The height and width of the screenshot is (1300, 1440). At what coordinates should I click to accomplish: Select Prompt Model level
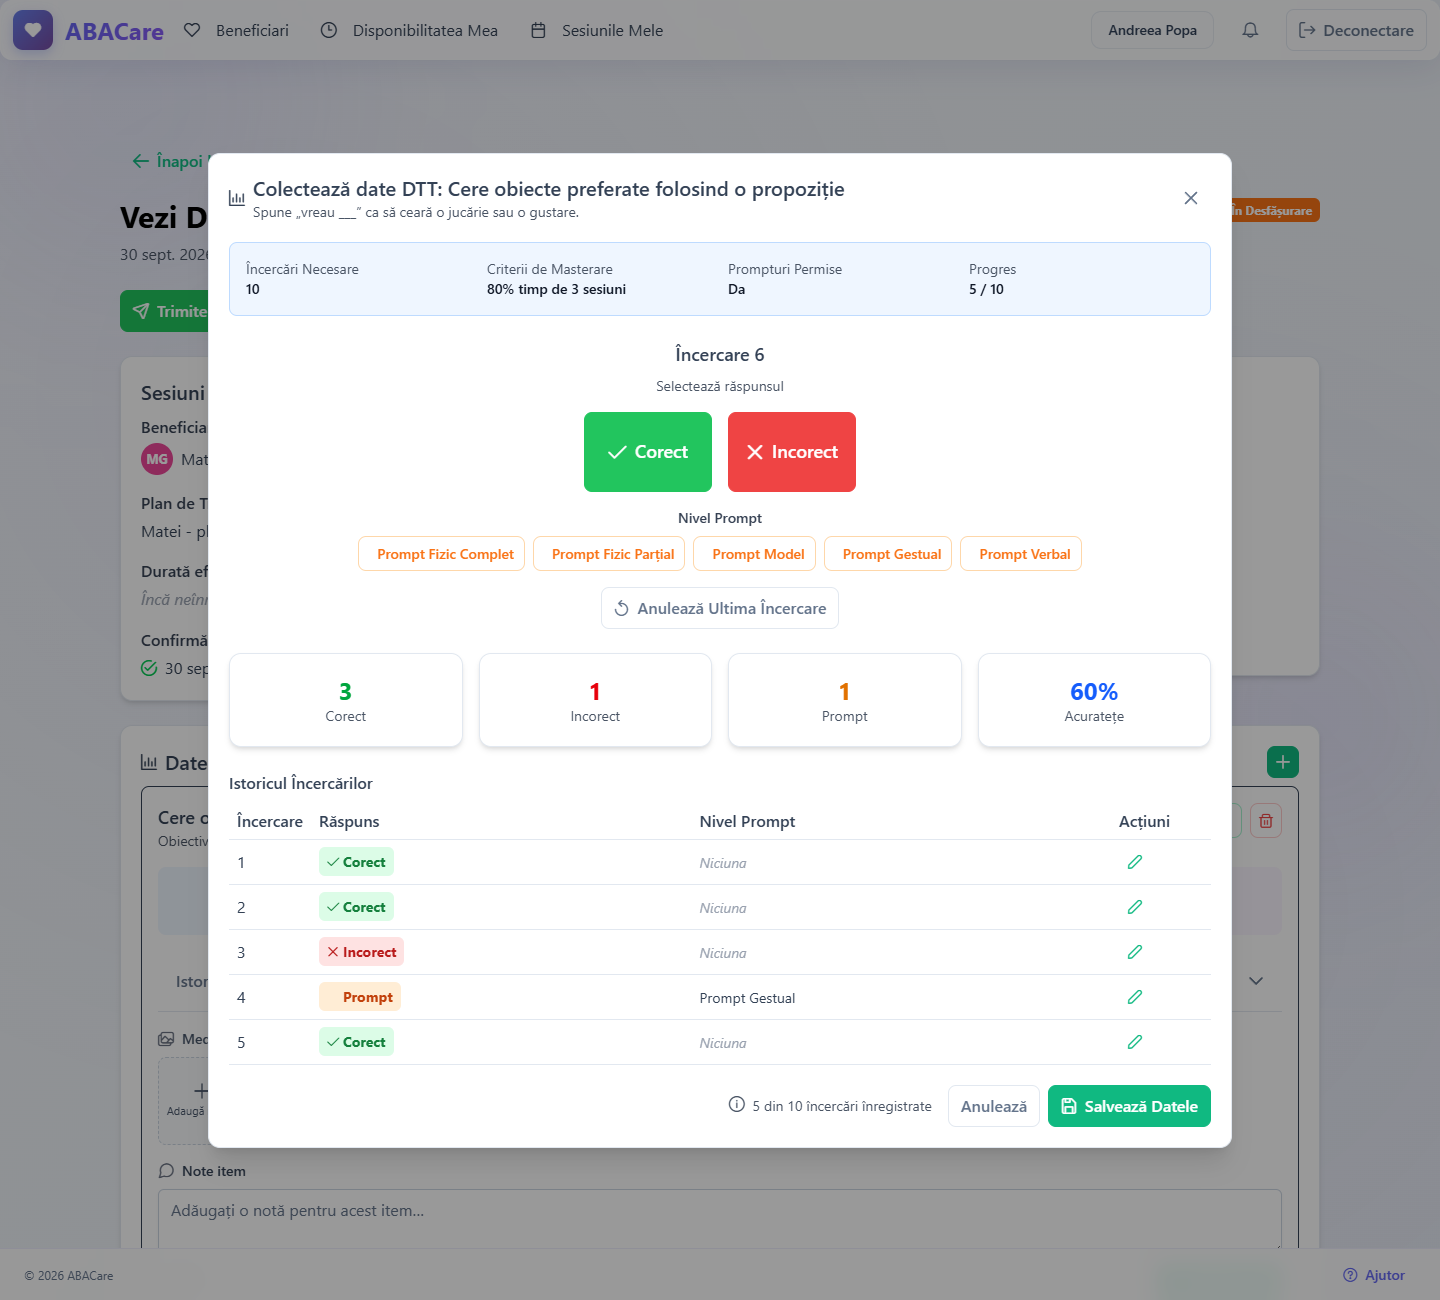coord(755,554)
